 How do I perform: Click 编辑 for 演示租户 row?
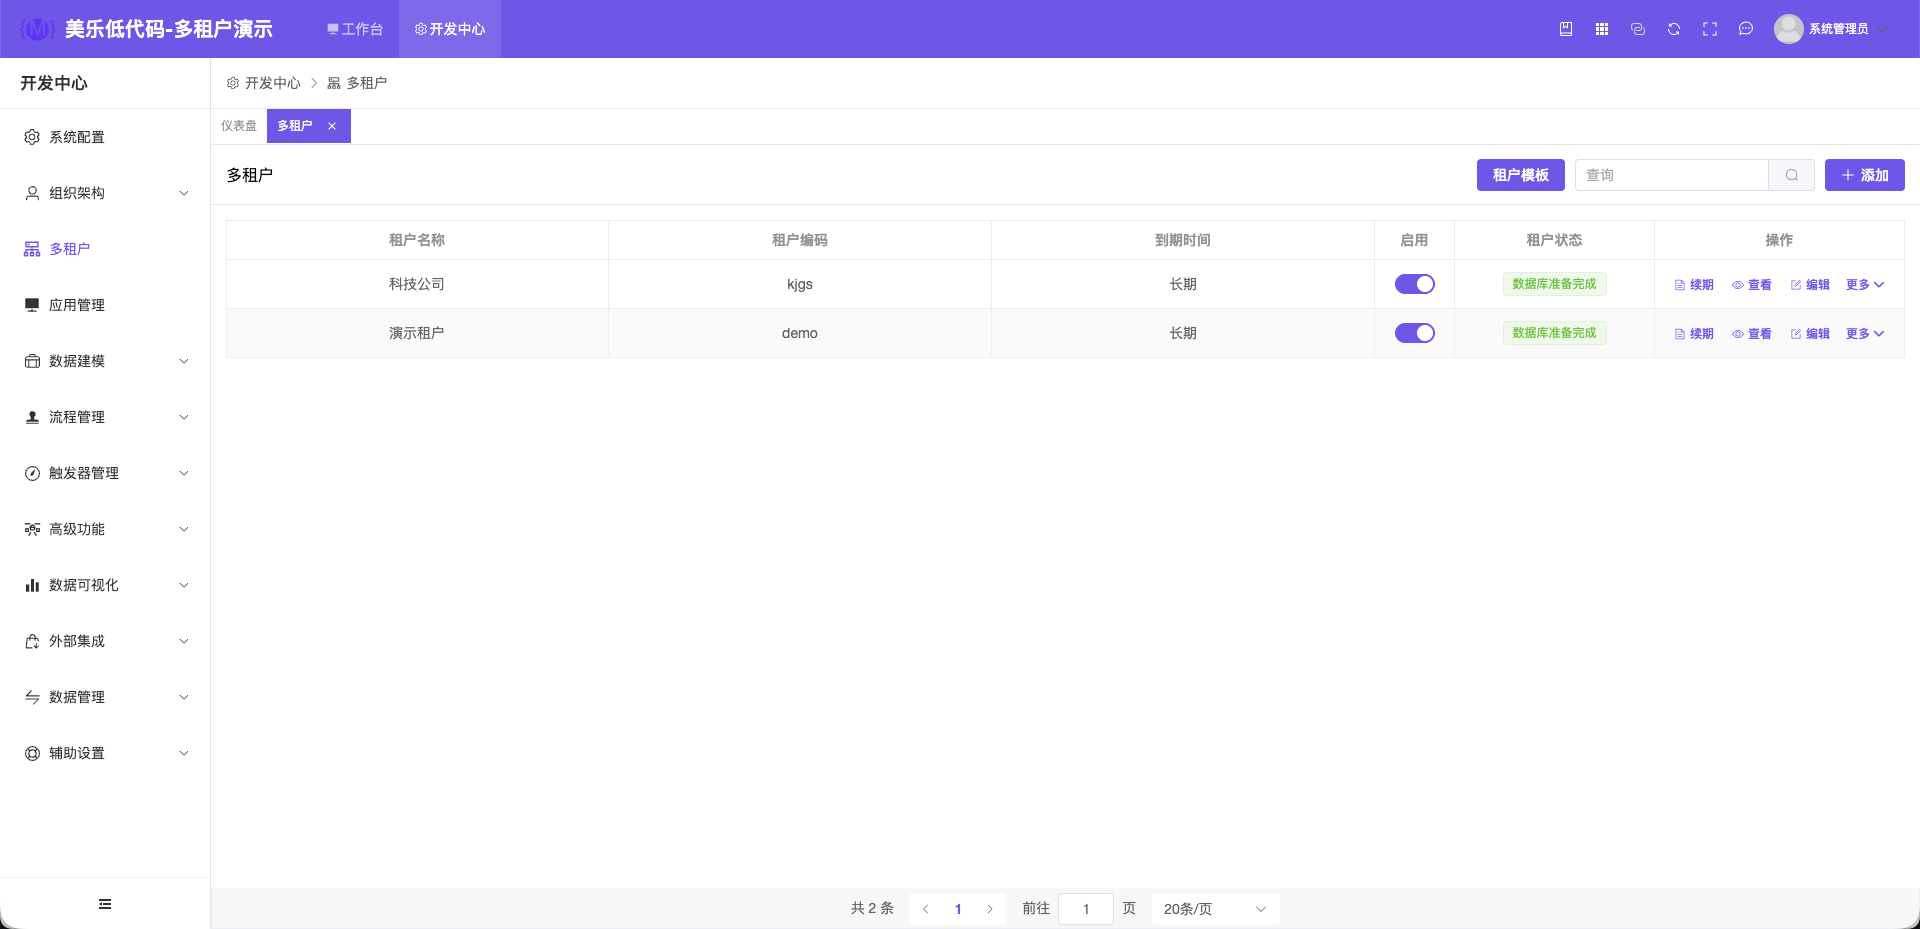[x=1810, y=334]
